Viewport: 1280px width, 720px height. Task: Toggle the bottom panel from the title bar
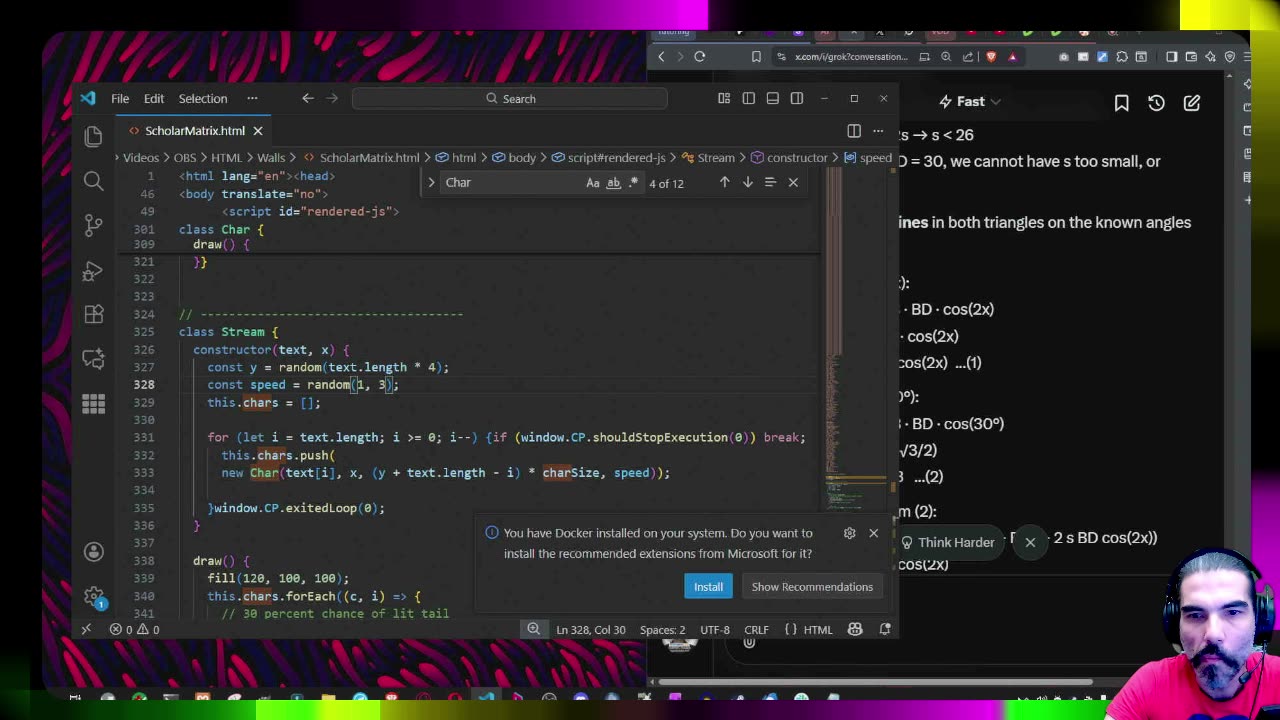(772, 98)
